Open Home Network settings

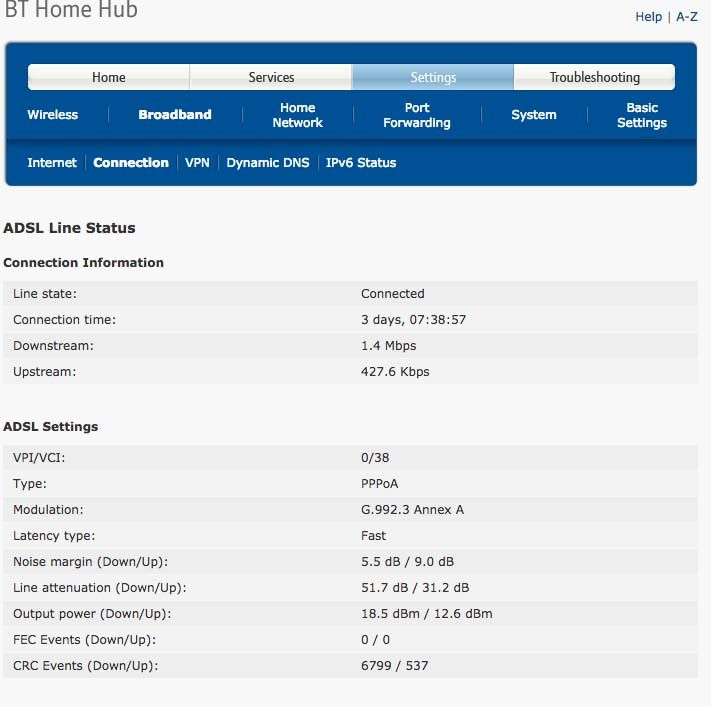click(x=297, y=115)
